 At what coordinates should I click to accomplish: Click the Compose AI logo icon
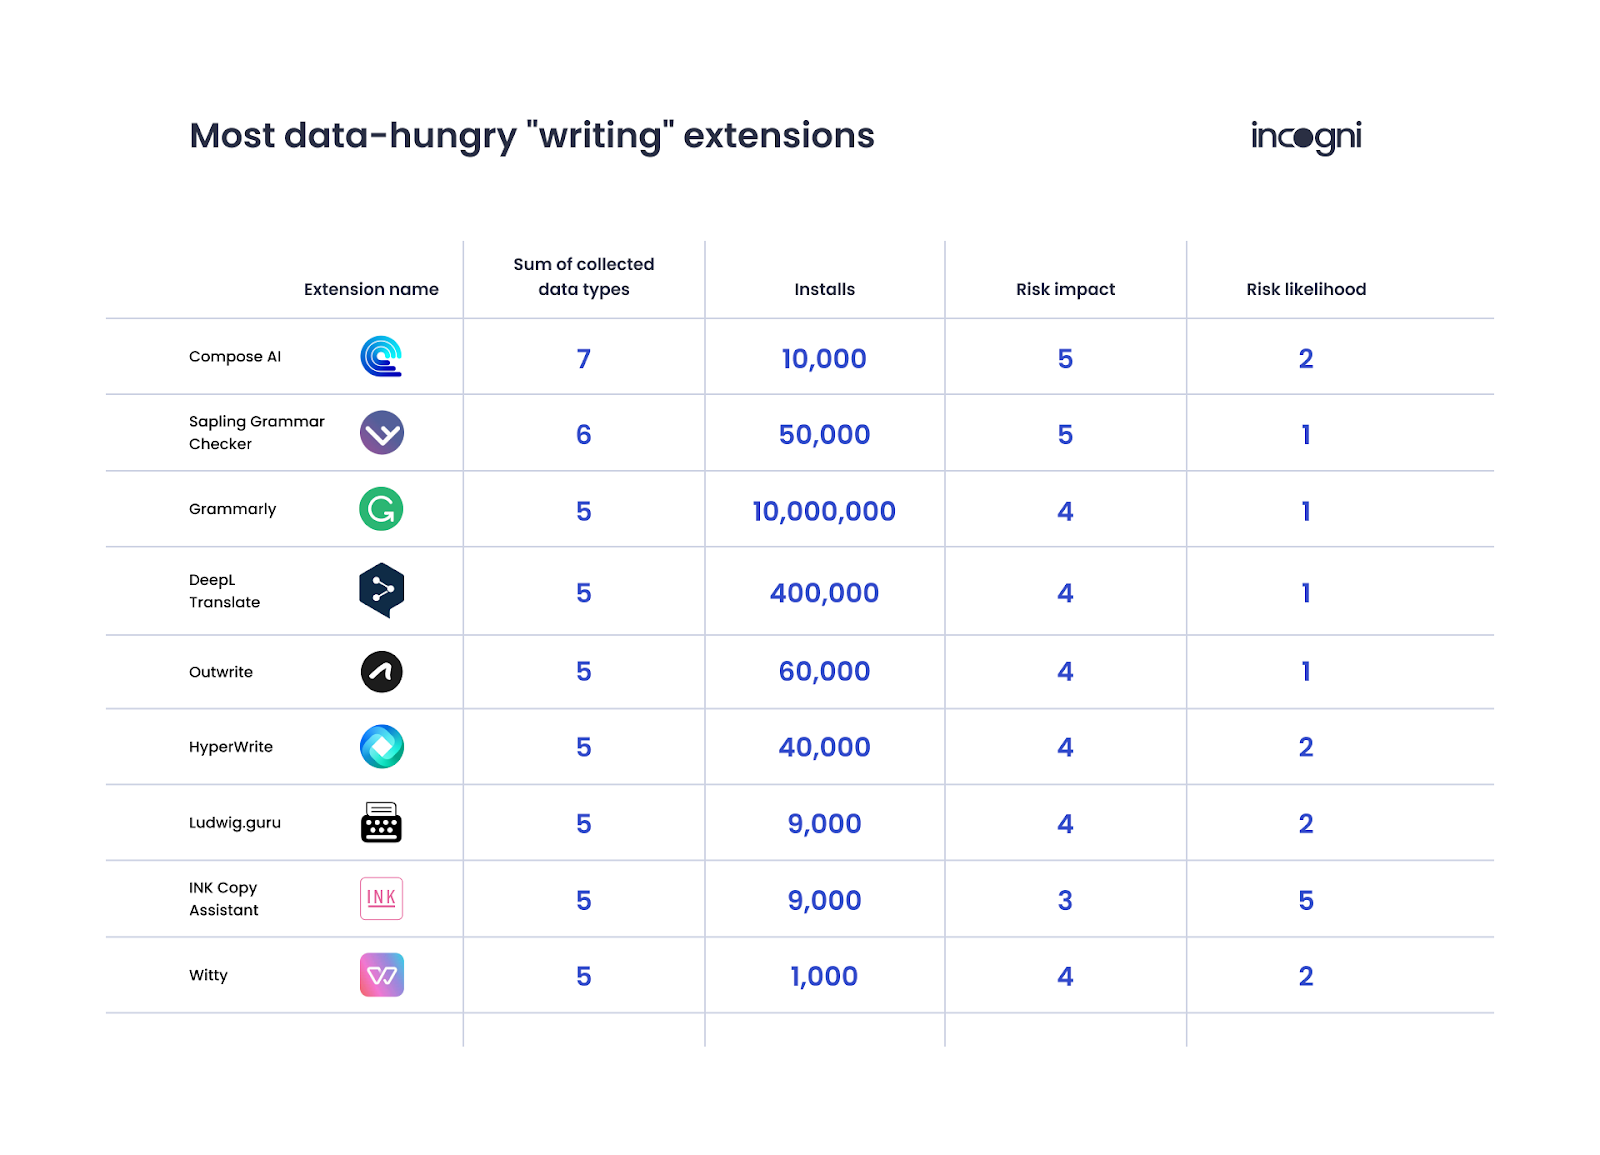(381, 357)
